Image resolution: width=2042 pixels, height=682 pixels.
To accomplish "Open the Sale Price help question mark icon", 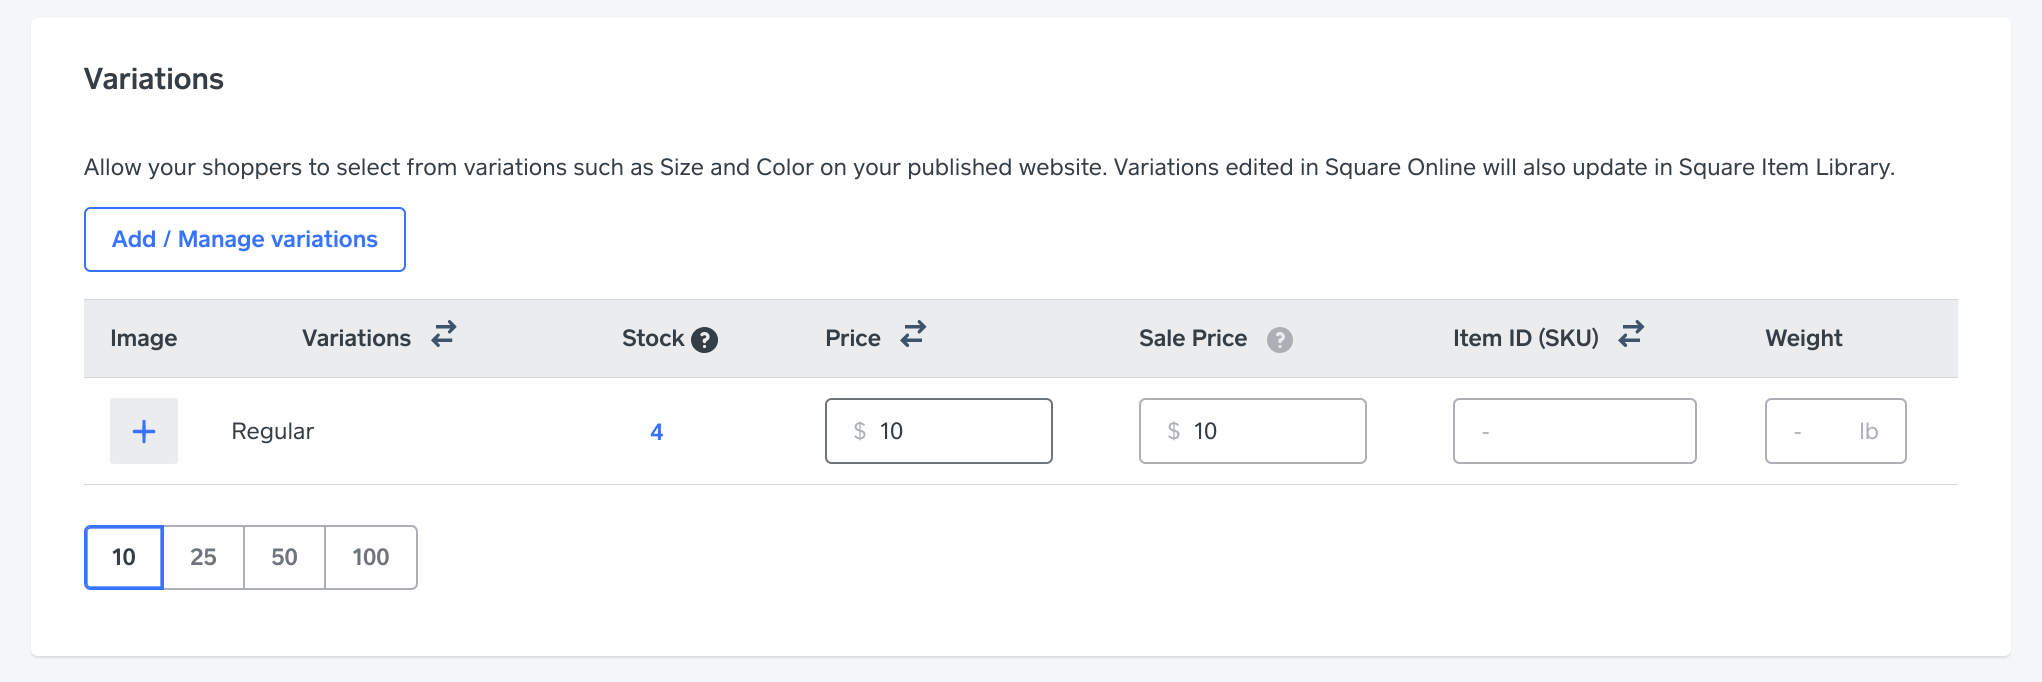I will pos(1279,340).
